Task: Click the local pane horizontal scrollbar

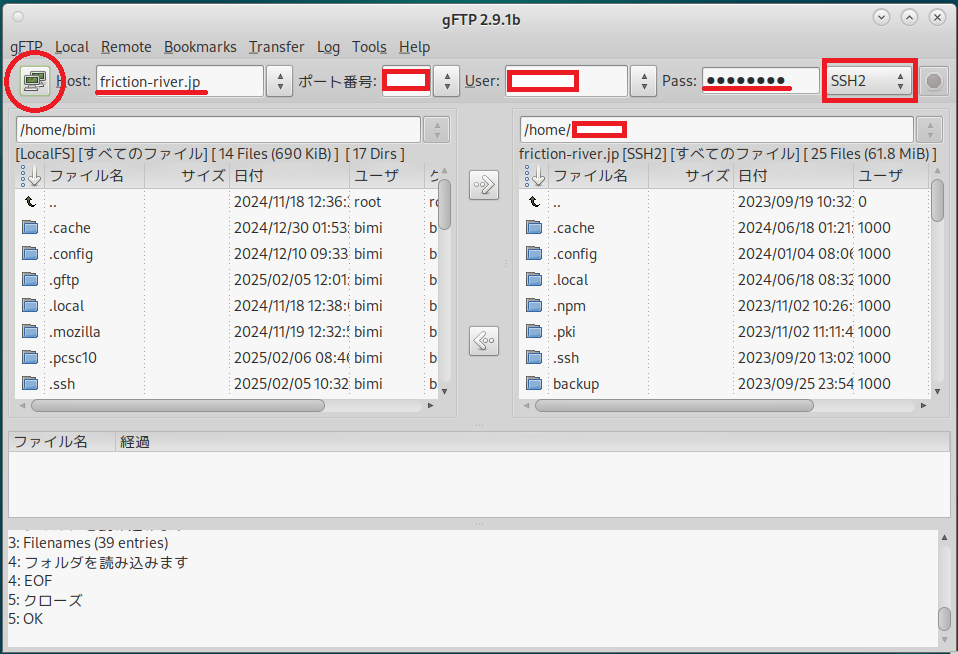Action: (178, 406)
